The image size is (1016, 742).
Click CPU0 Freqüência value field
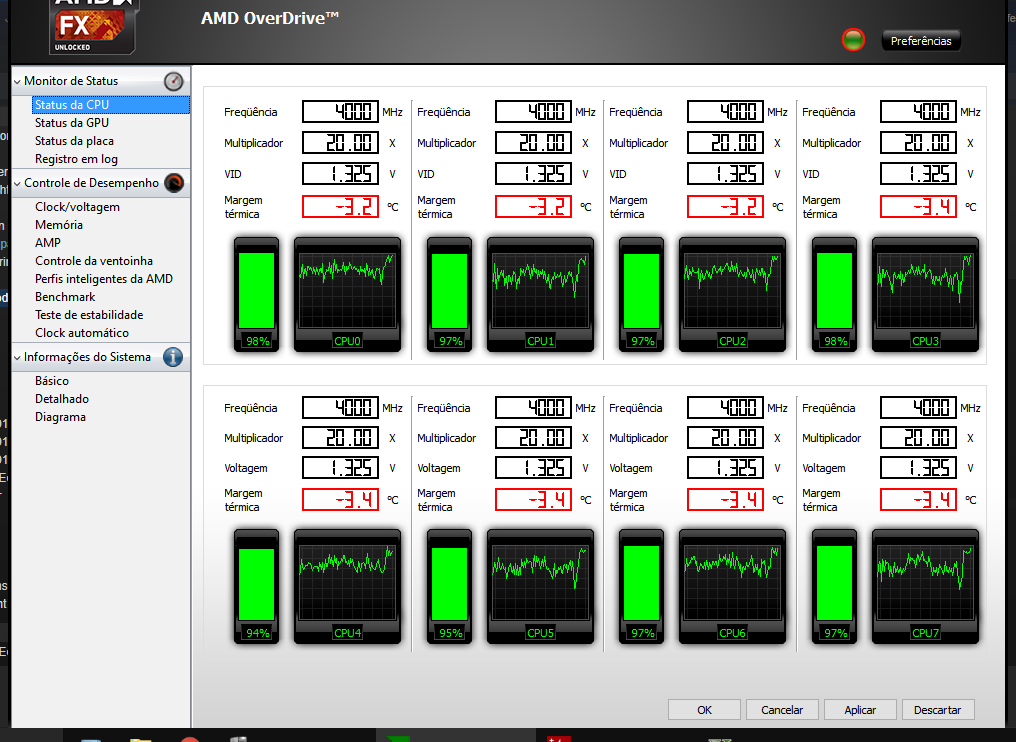coord(340,111)
